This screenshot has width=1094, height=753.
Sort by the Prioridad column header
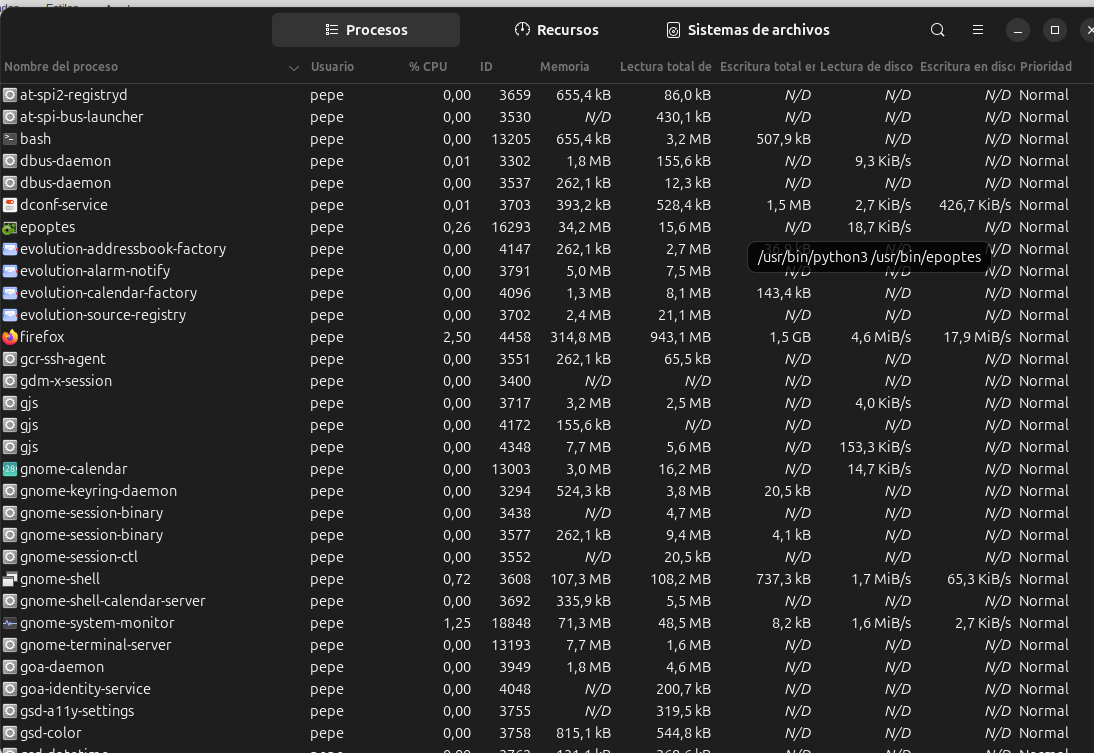click(x=1045, y=67)
